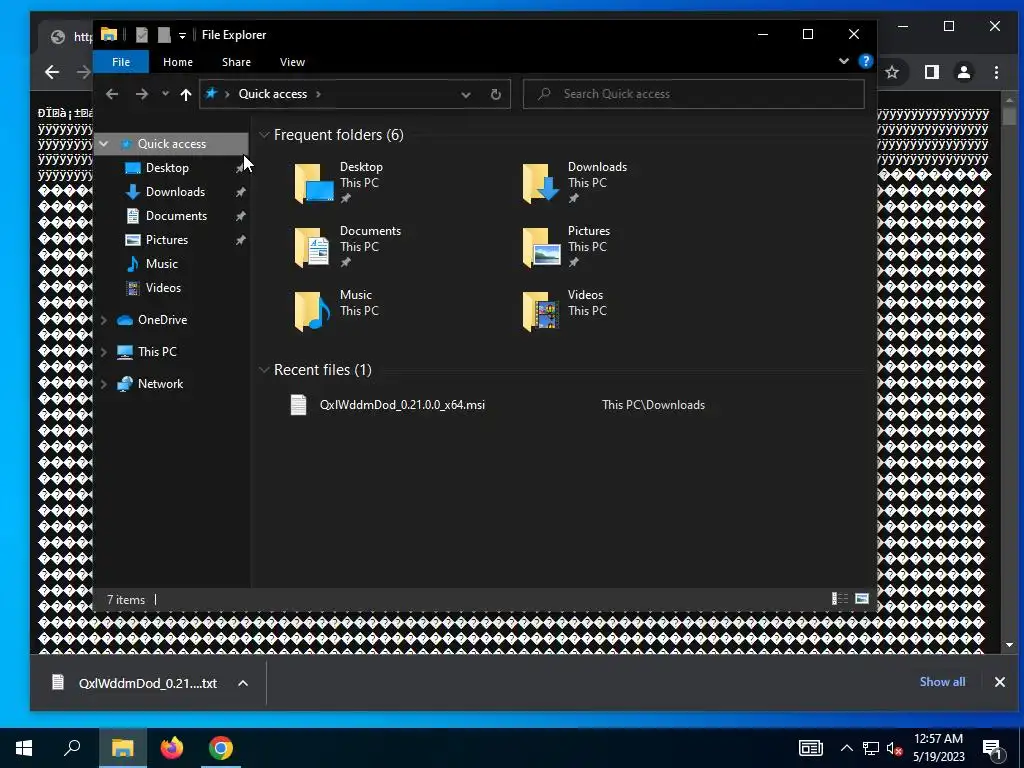The width and height of the screenshot is (1024, 768).
Task: Bookmark this page with Chrome star
Action: (892, 72)
